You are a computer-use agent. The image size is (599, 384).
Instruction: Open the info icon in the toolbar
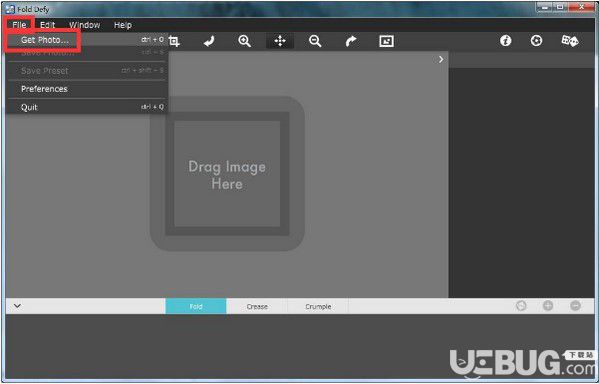click(x=505, y=41)
